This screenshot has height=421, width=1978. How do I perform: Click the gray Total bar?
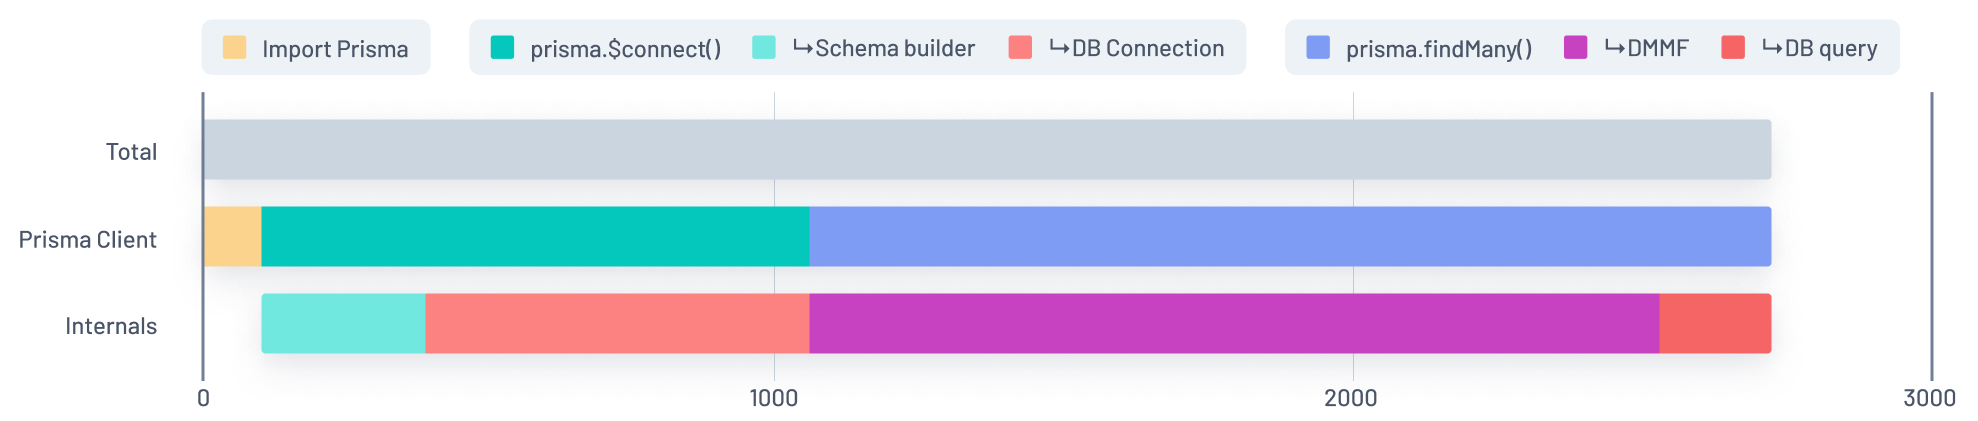986,150
